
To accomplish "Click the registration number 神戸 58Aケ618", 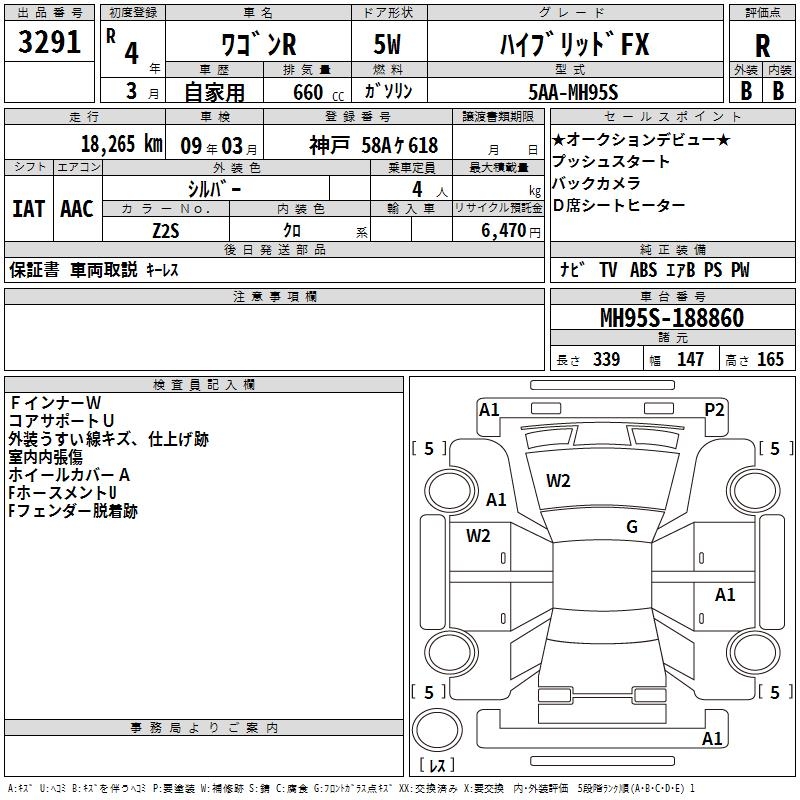I will pyautogui.click(x=373, y=145).
